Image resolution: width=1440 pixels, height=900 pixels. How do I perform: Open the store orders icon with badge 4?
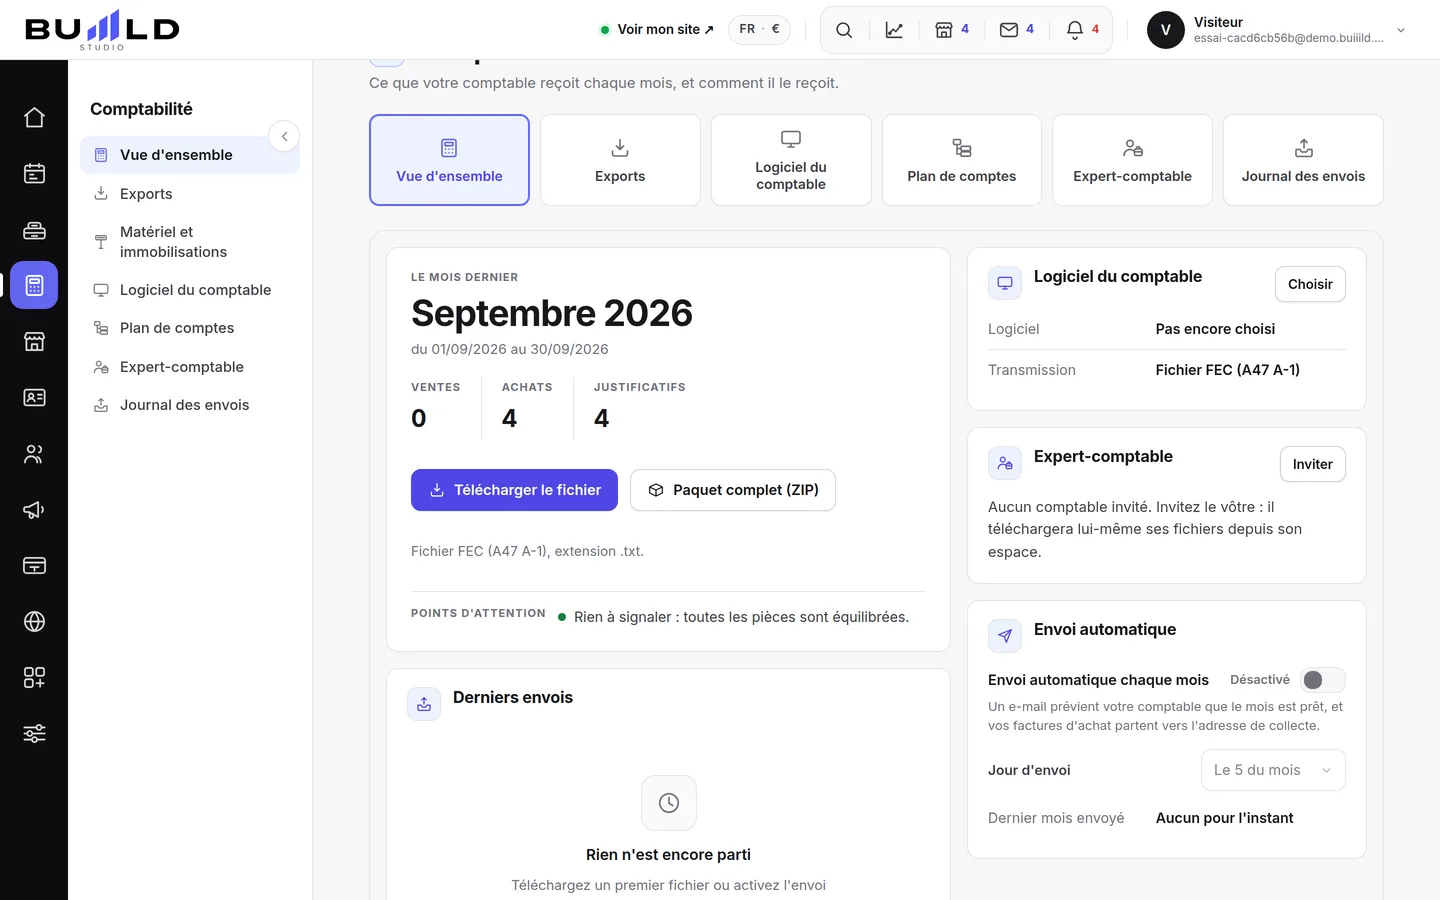click(952, 30)
